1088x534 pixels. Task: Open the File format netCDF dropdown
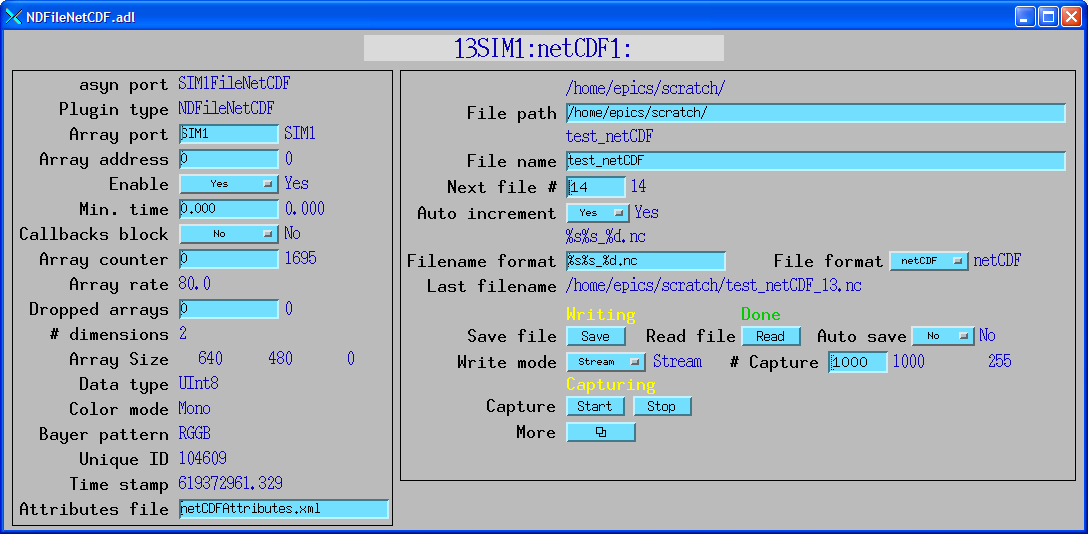click(929, 261)
